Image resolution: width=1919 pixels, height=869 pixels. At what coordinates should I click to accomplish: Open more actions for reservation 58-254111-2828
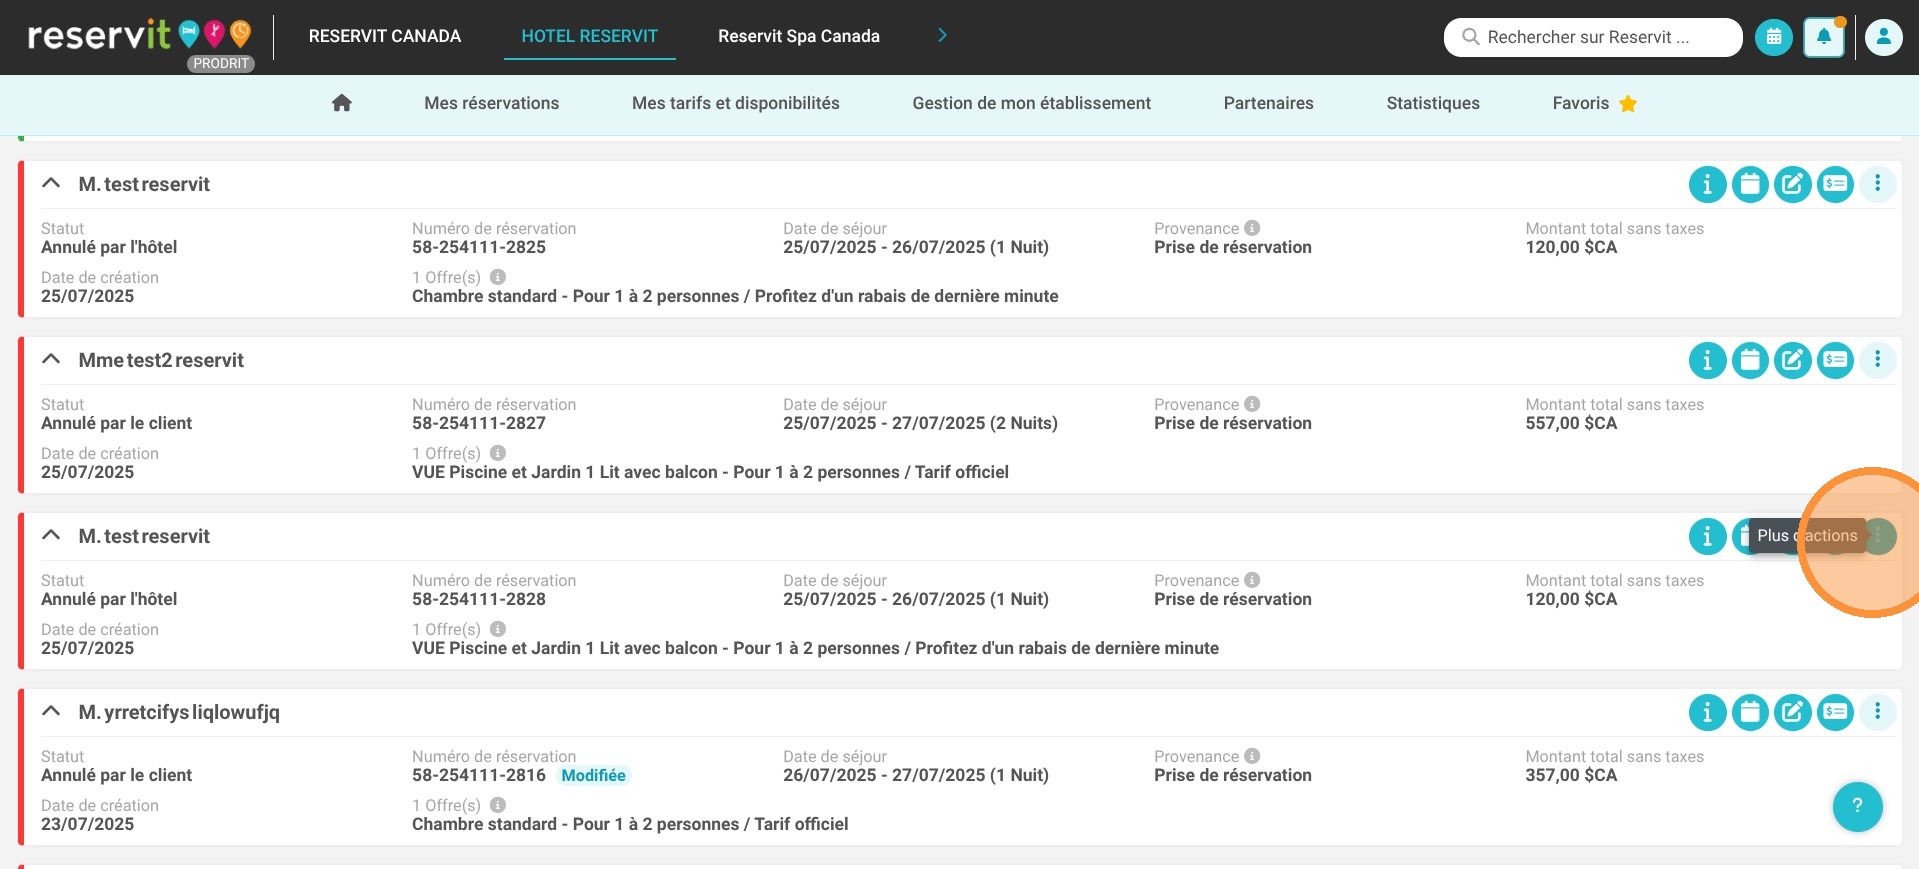pos(1878,536)
